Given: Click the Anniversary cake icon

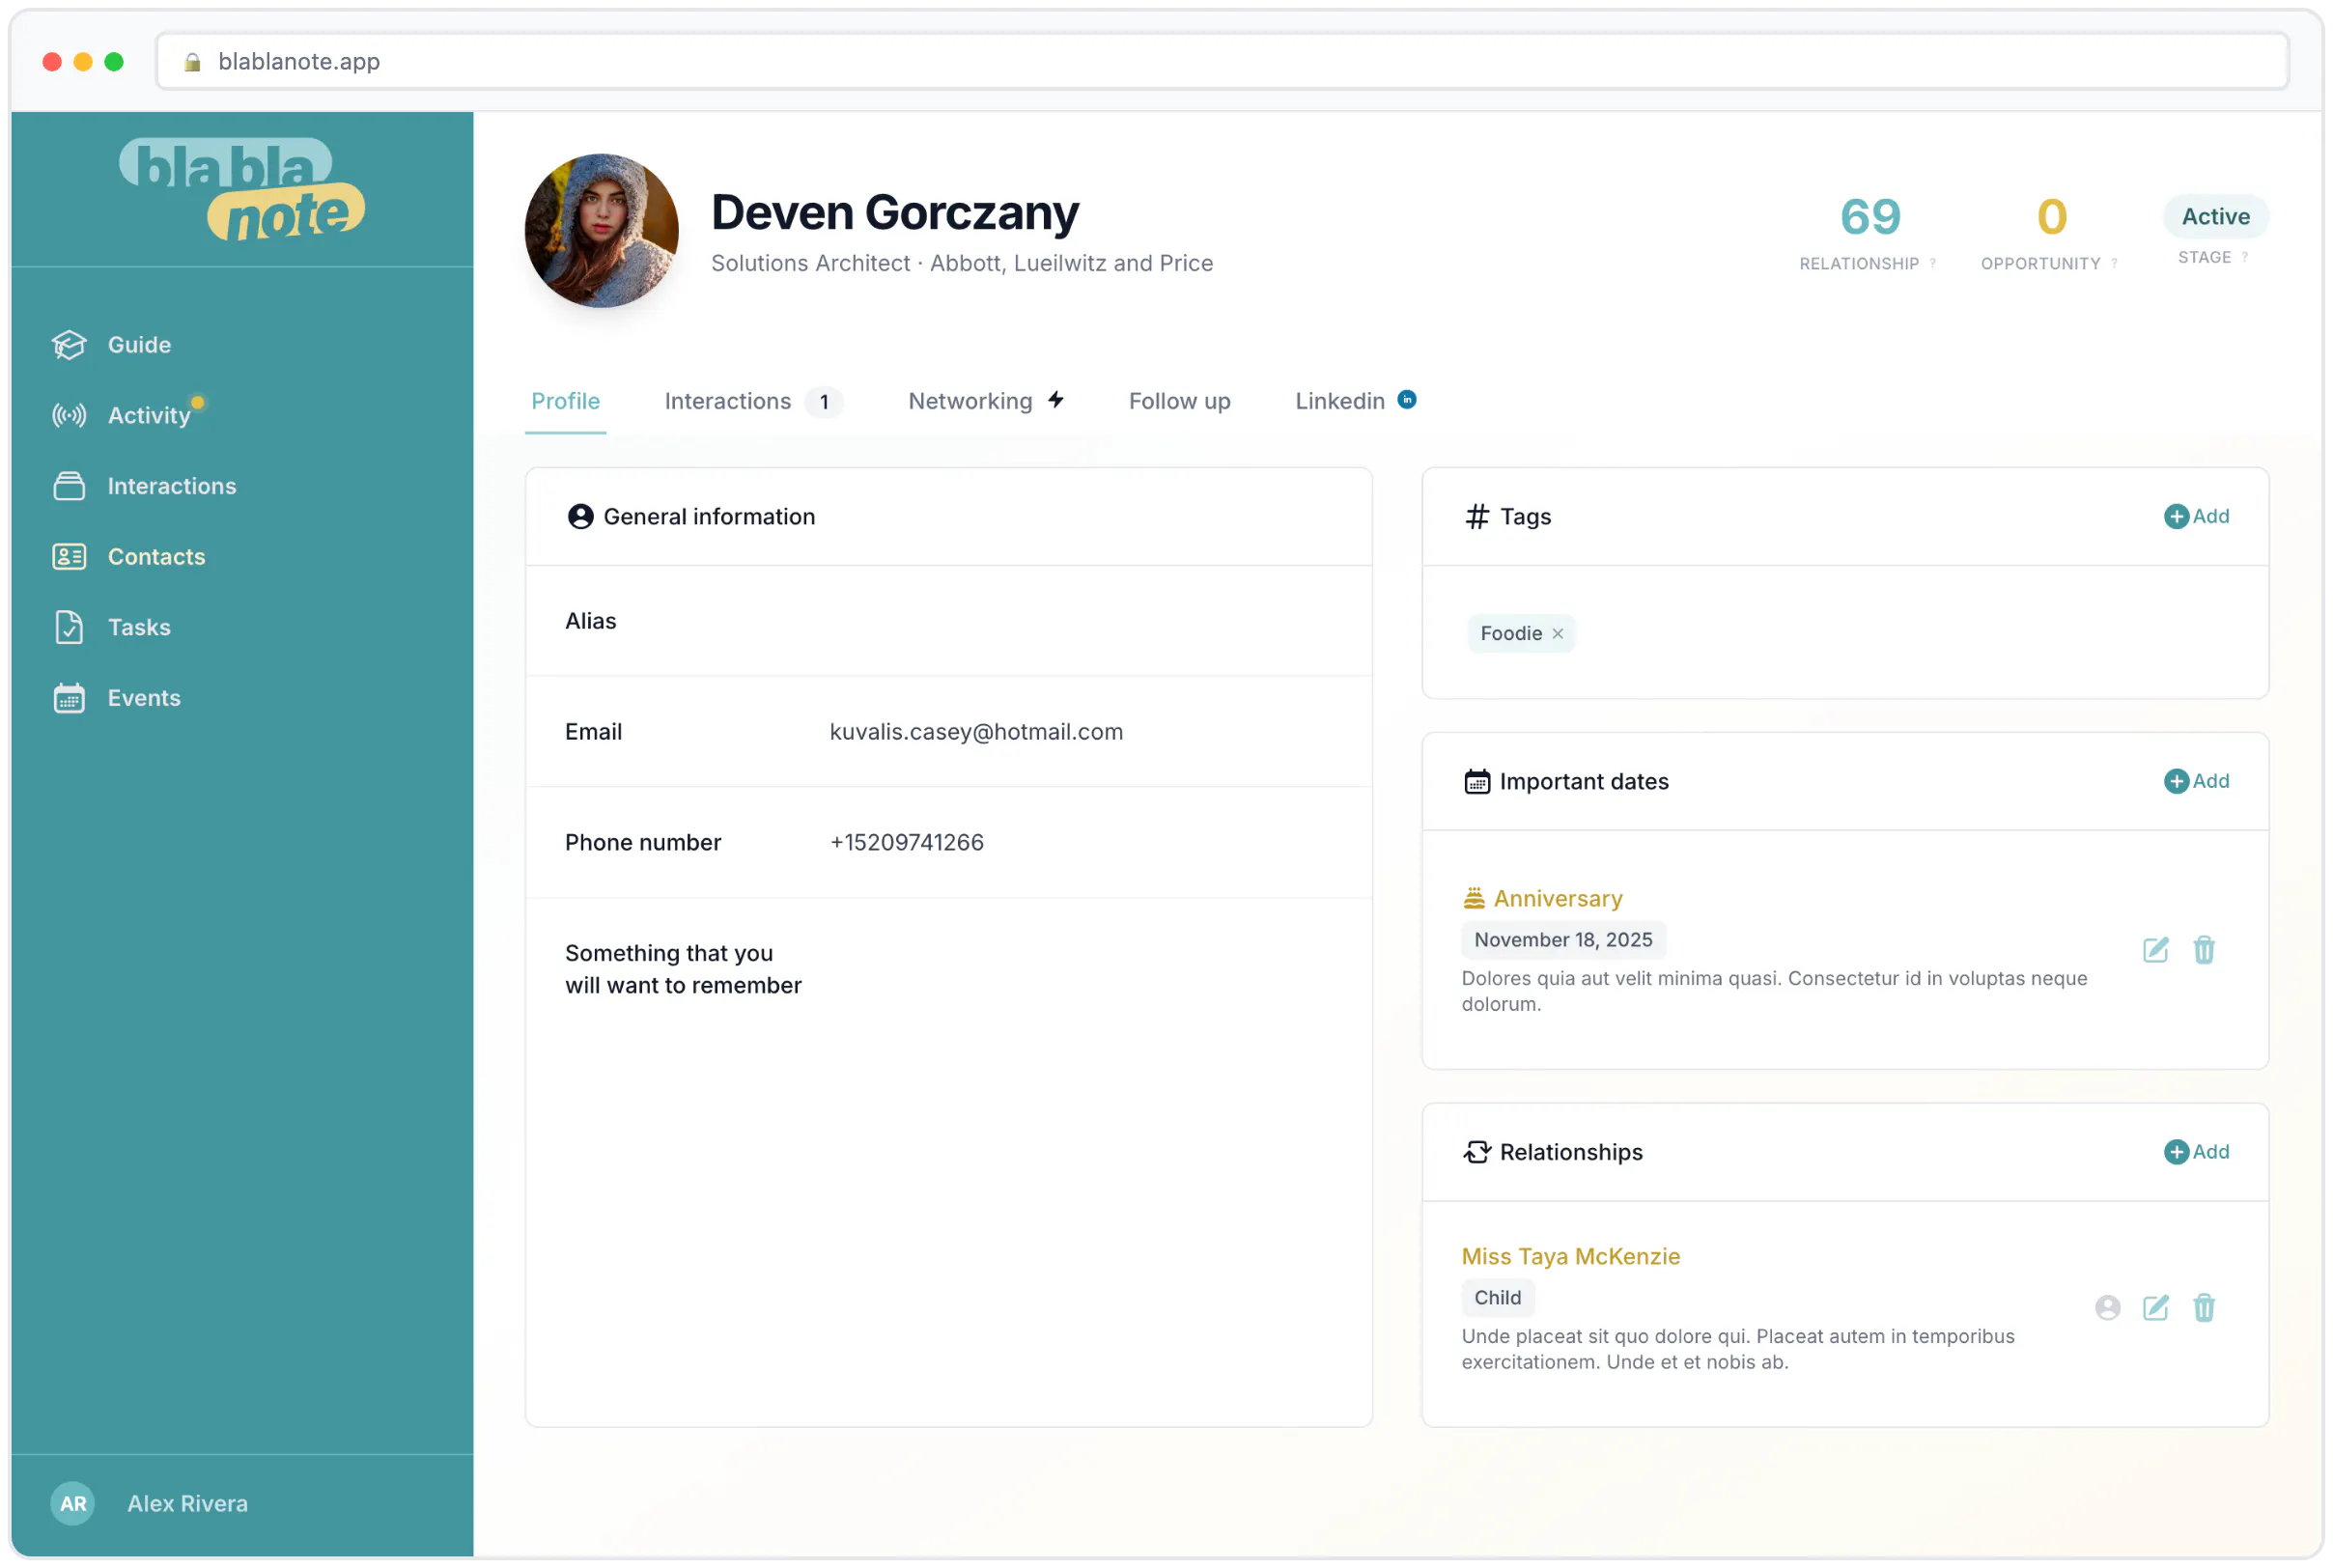Looking at the screenshot, I should 1474,898.
